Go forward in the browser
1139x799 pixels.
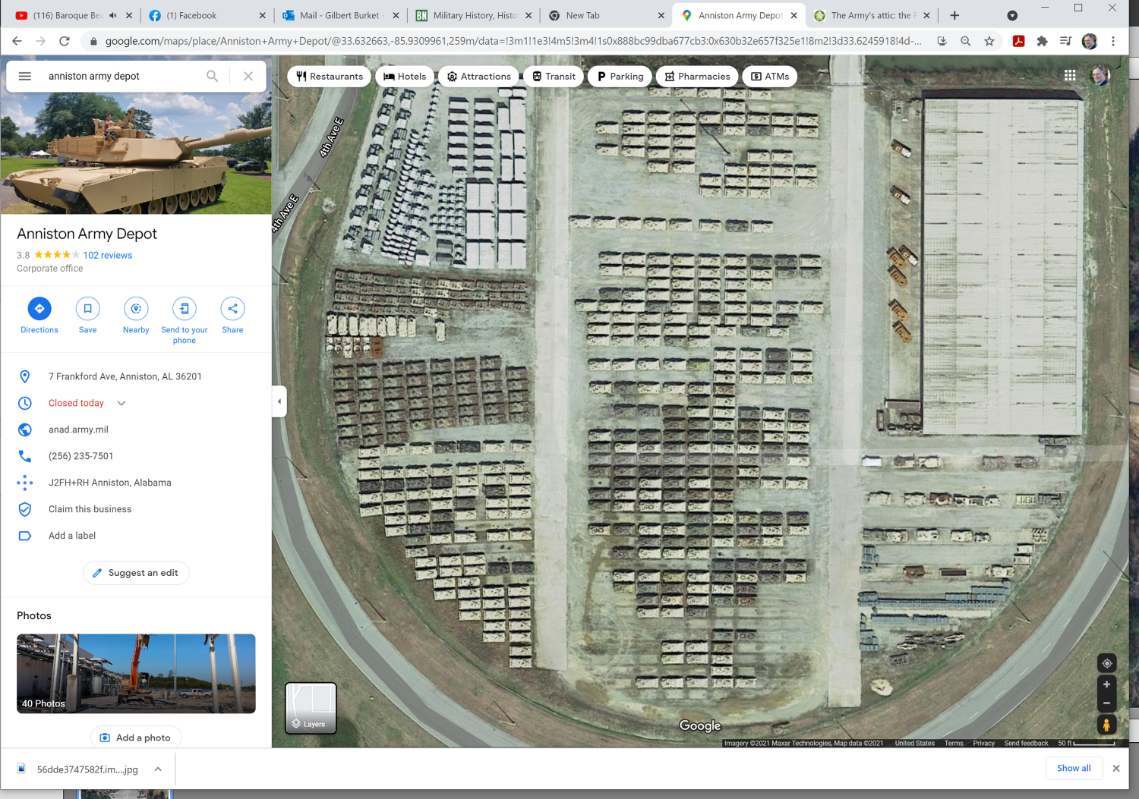[41, 41]
